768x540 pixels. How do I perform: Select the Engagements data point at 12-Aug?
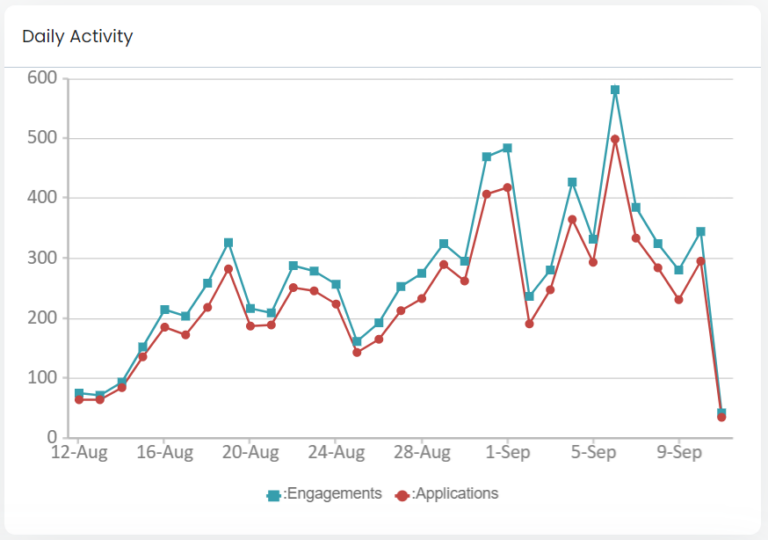coord(79,394)
